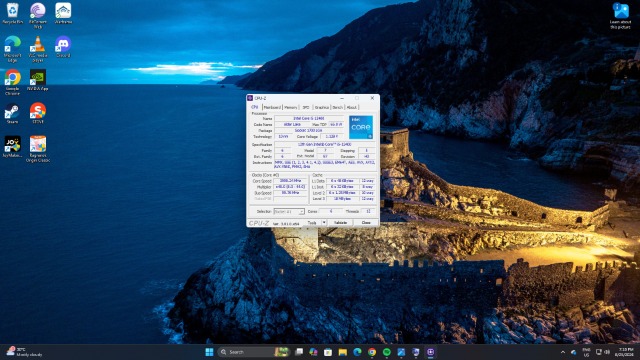Click the Level 3 cache size value
640x360 pixels.
pos(342,199)
